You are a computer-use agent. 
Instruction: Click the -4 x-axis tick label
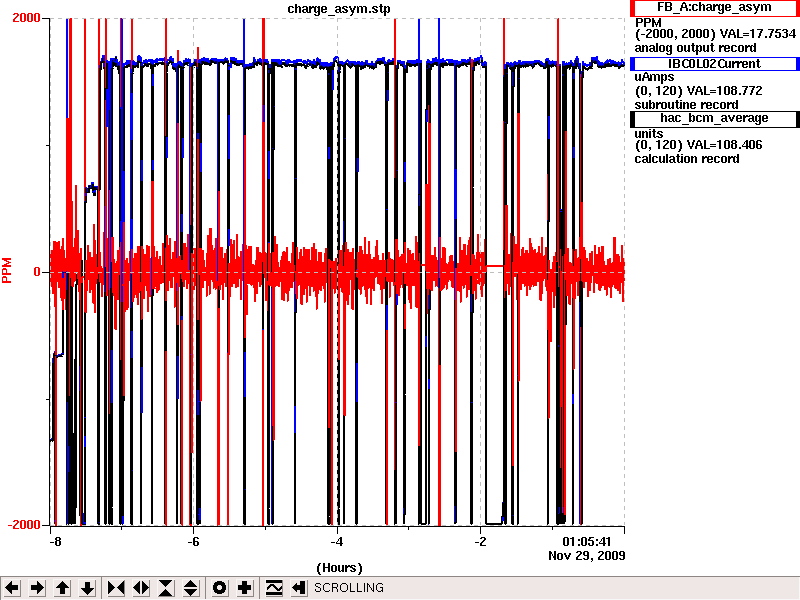click(x=337, y=542)
